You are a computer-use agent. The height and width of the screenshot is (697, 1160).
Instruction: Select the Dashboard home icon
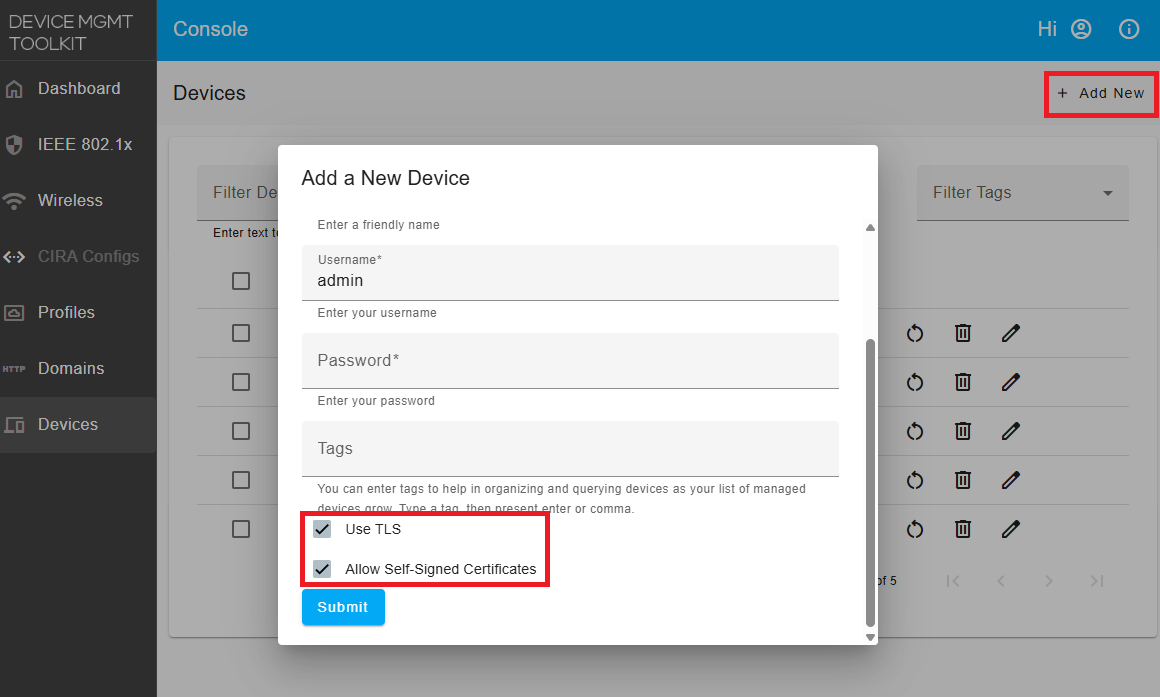click(x=14, y=88)
